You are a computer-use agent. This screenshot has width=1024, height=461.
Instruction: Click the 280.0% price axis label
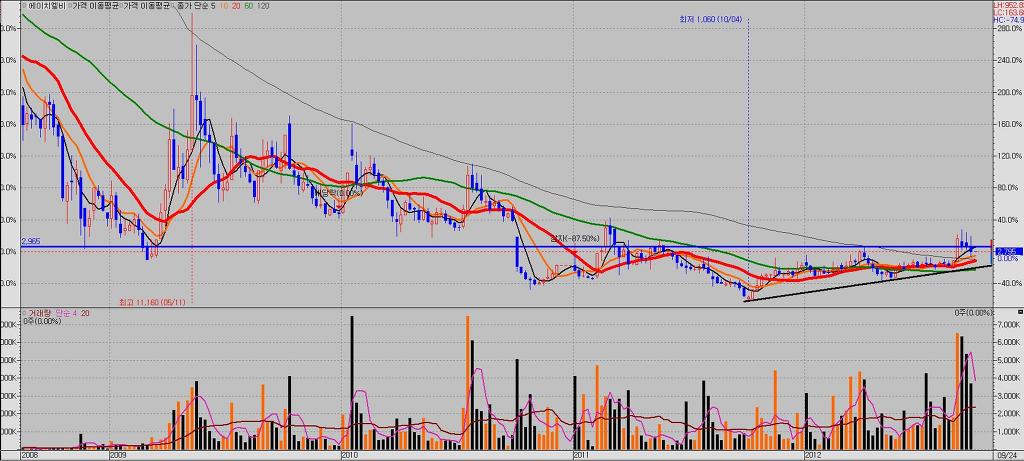coord(1010,29)
